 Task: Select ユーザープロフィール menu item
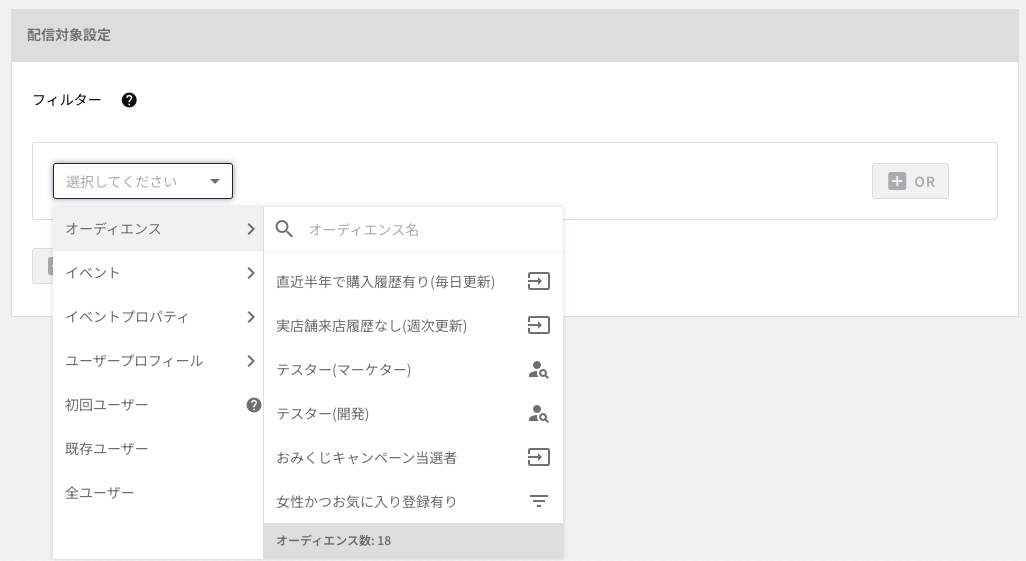[x=158, y=361]
